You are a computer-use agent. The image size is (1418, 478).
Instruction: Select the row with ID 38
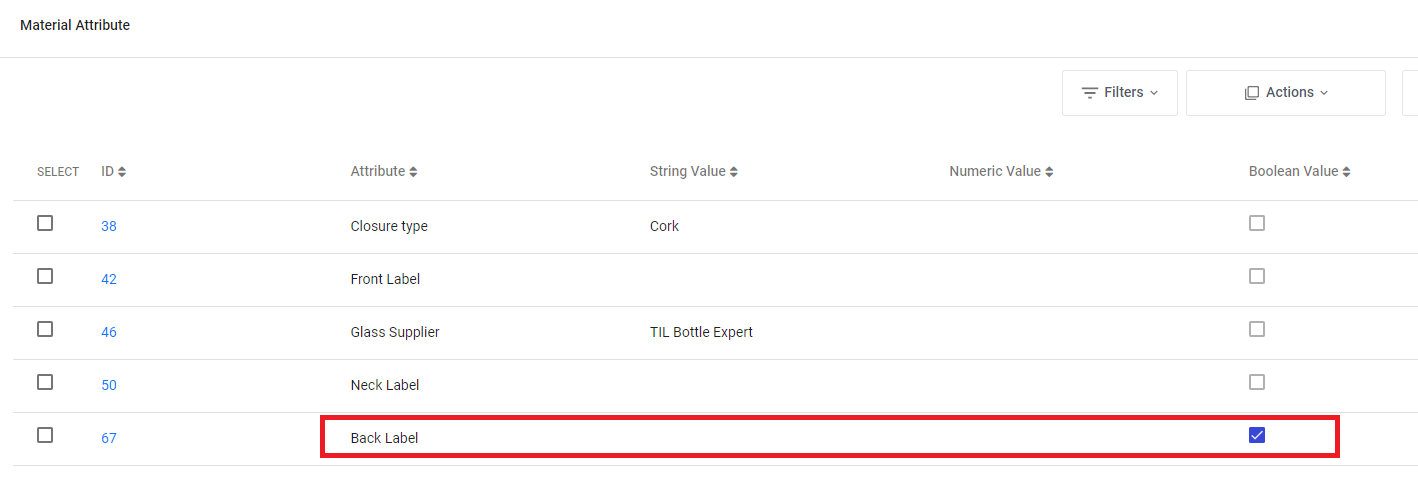tap(45, 223)
